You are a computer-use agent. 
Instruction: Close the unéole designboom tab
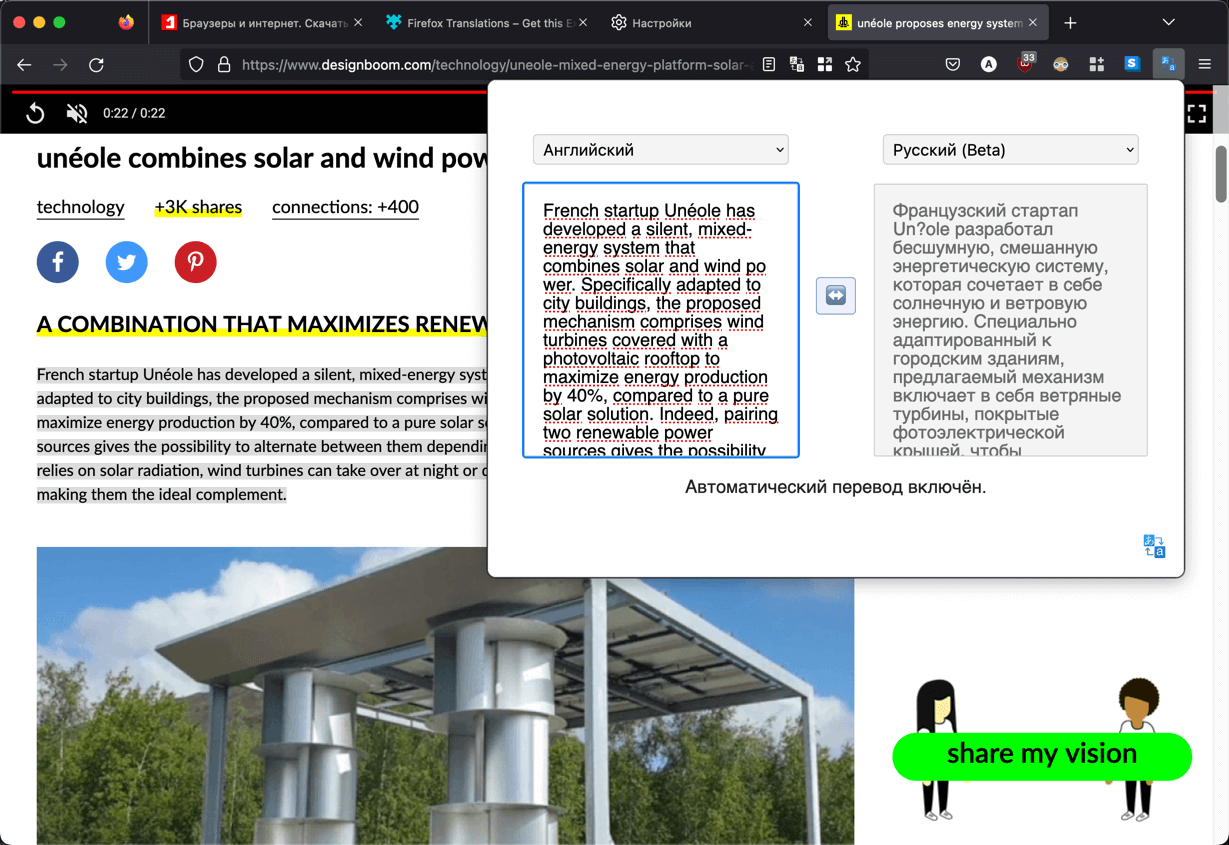tap(1033, 22)
